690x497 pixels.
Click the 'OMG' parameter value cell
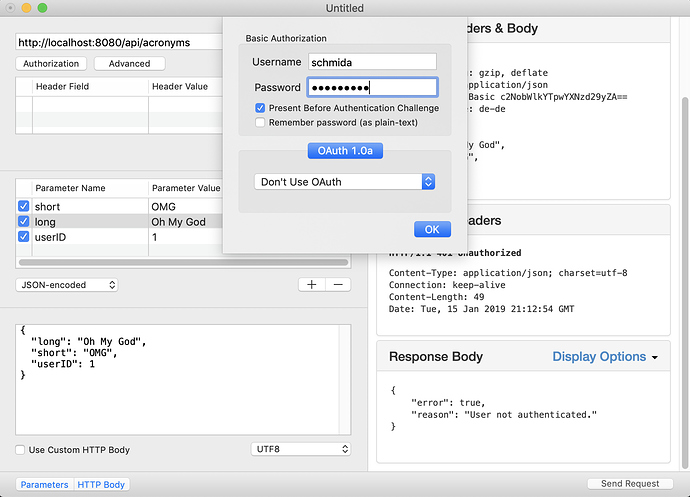point(186,206)
